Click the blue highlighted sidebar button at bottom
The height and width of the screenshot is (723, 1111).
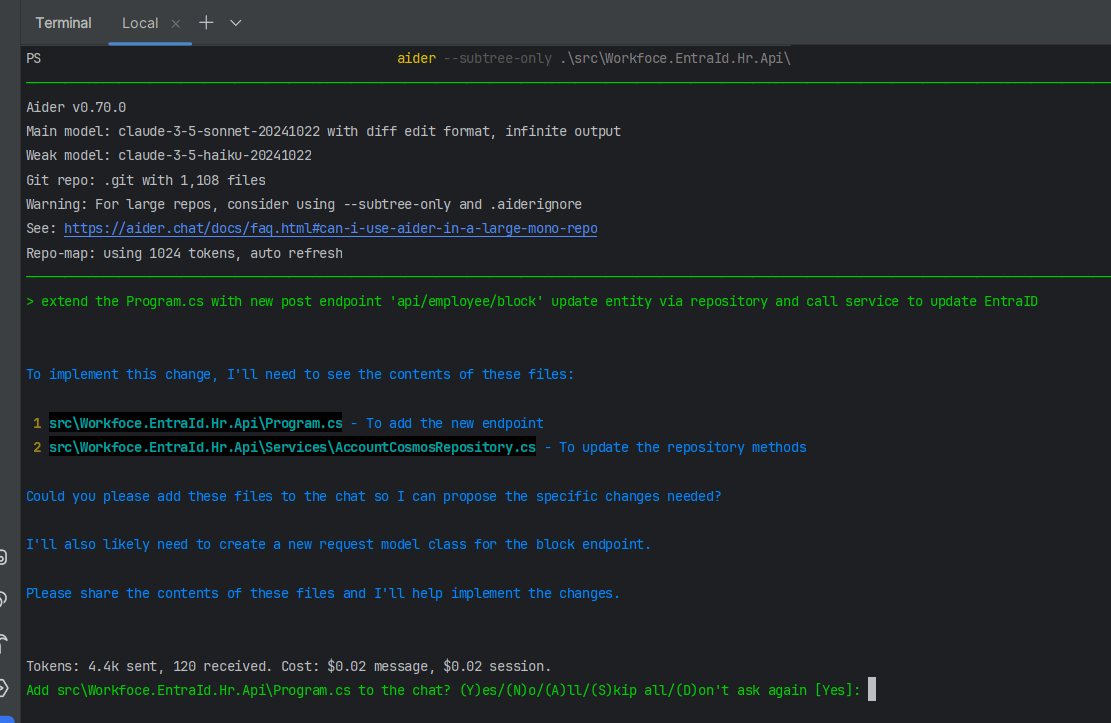click(5, 719)
